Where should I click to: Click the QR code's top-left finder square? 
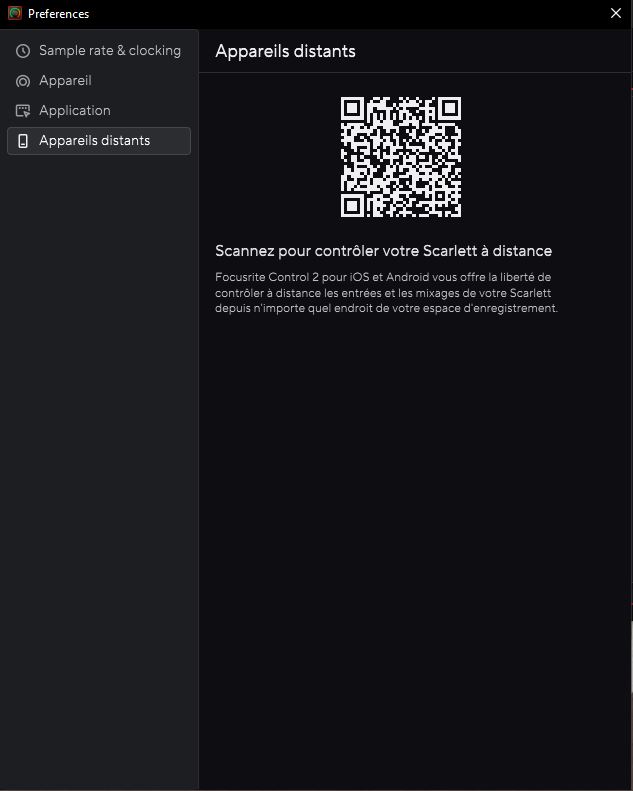click(353, 108)
